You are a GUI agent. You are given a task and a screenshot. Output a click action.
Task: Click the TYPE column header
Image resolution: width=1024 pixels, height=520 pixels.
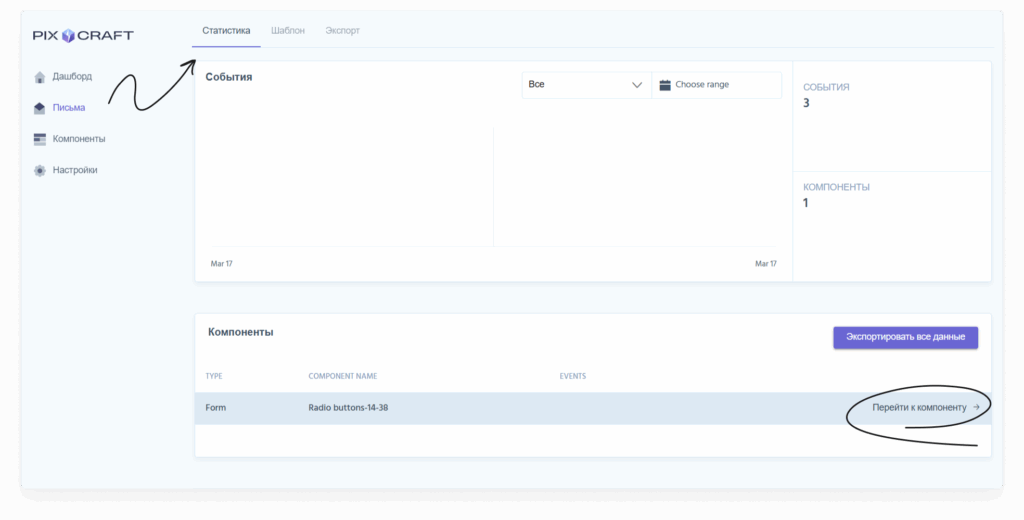coord(214,376)
